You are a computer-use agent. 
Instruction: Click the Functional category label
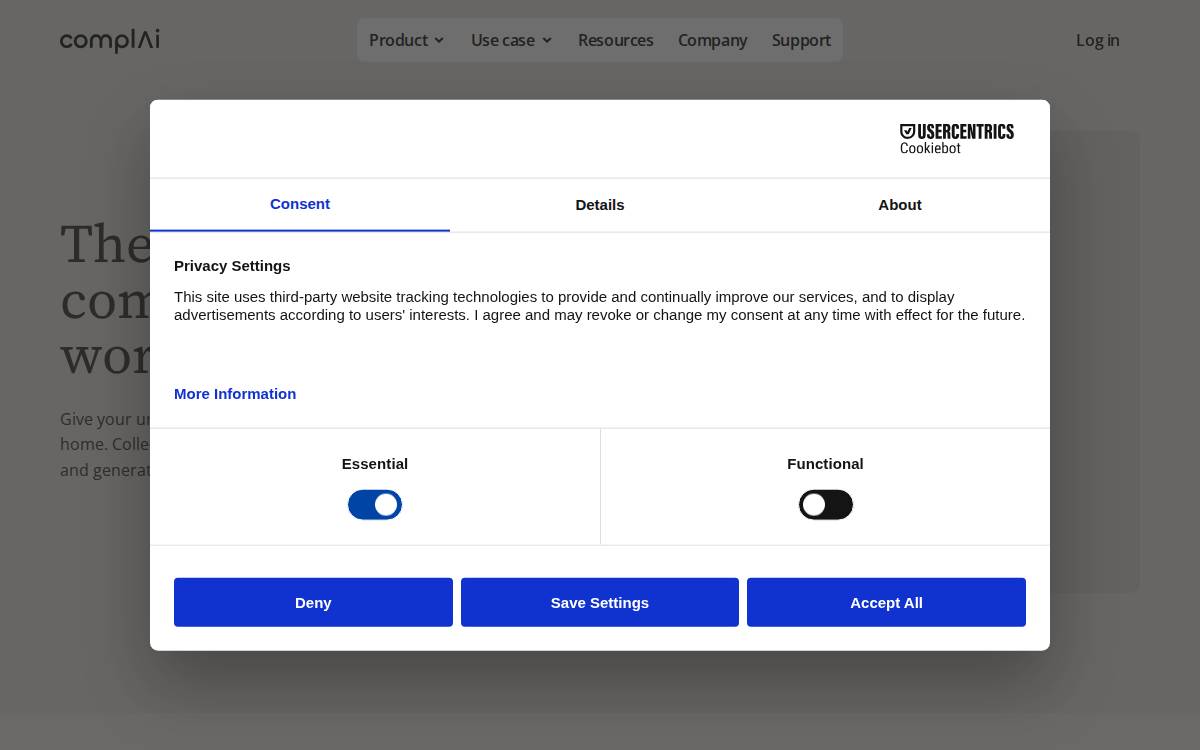[x=825, y=464]
